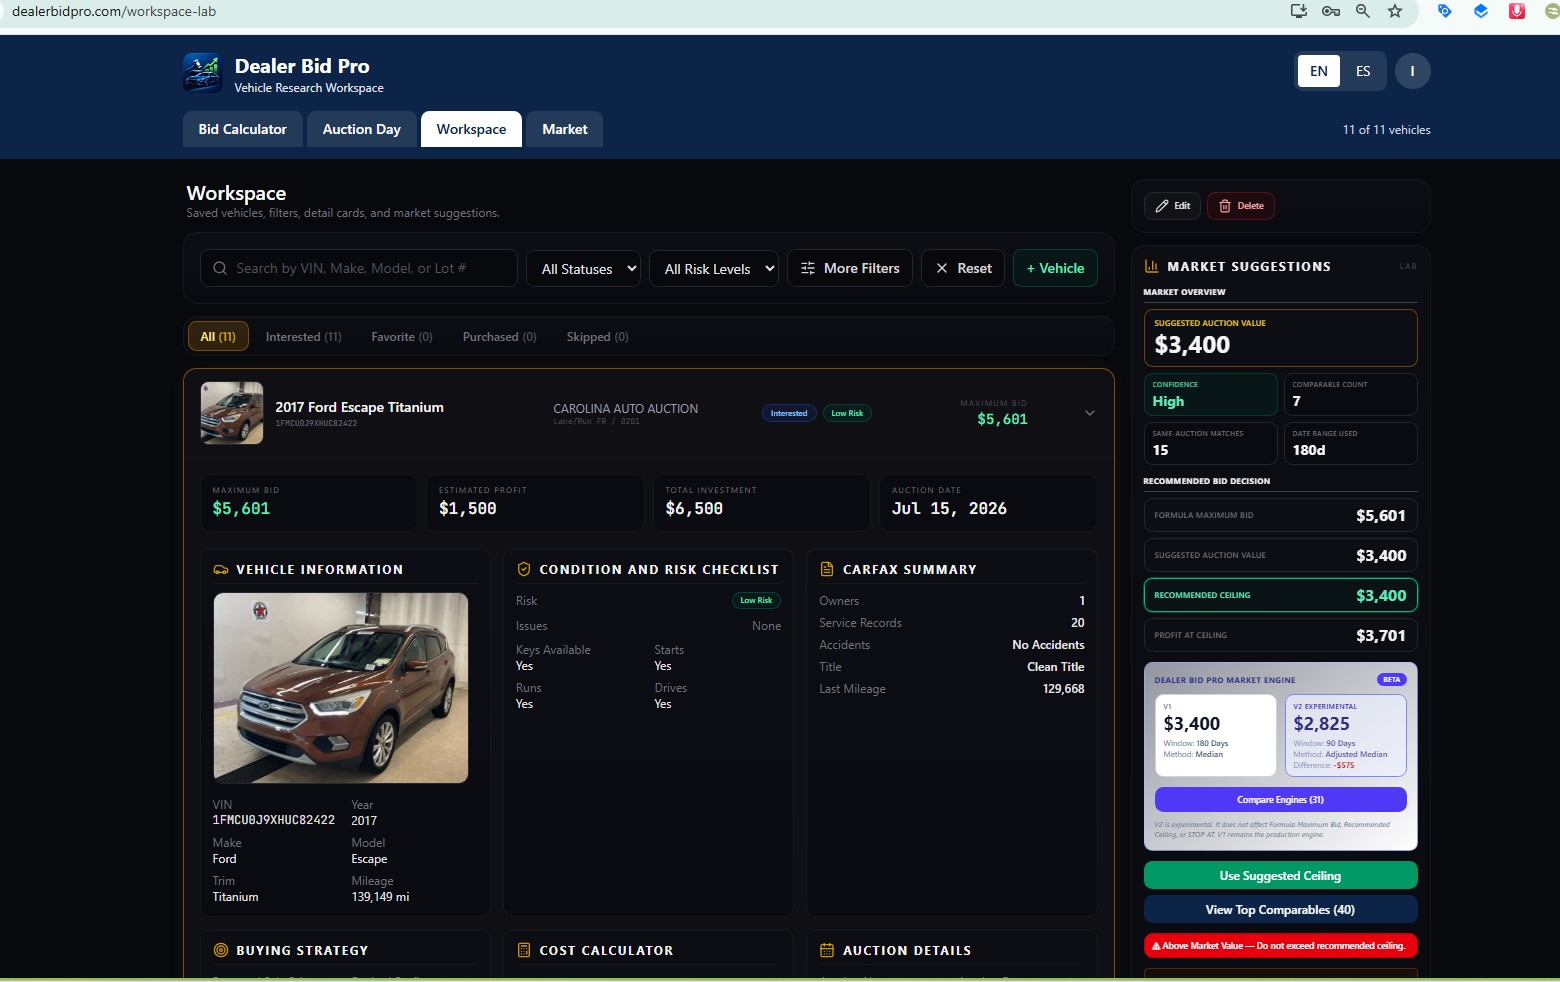The image size is (1560, 982).
Task: Click the Edit button
Action: 1172,206
